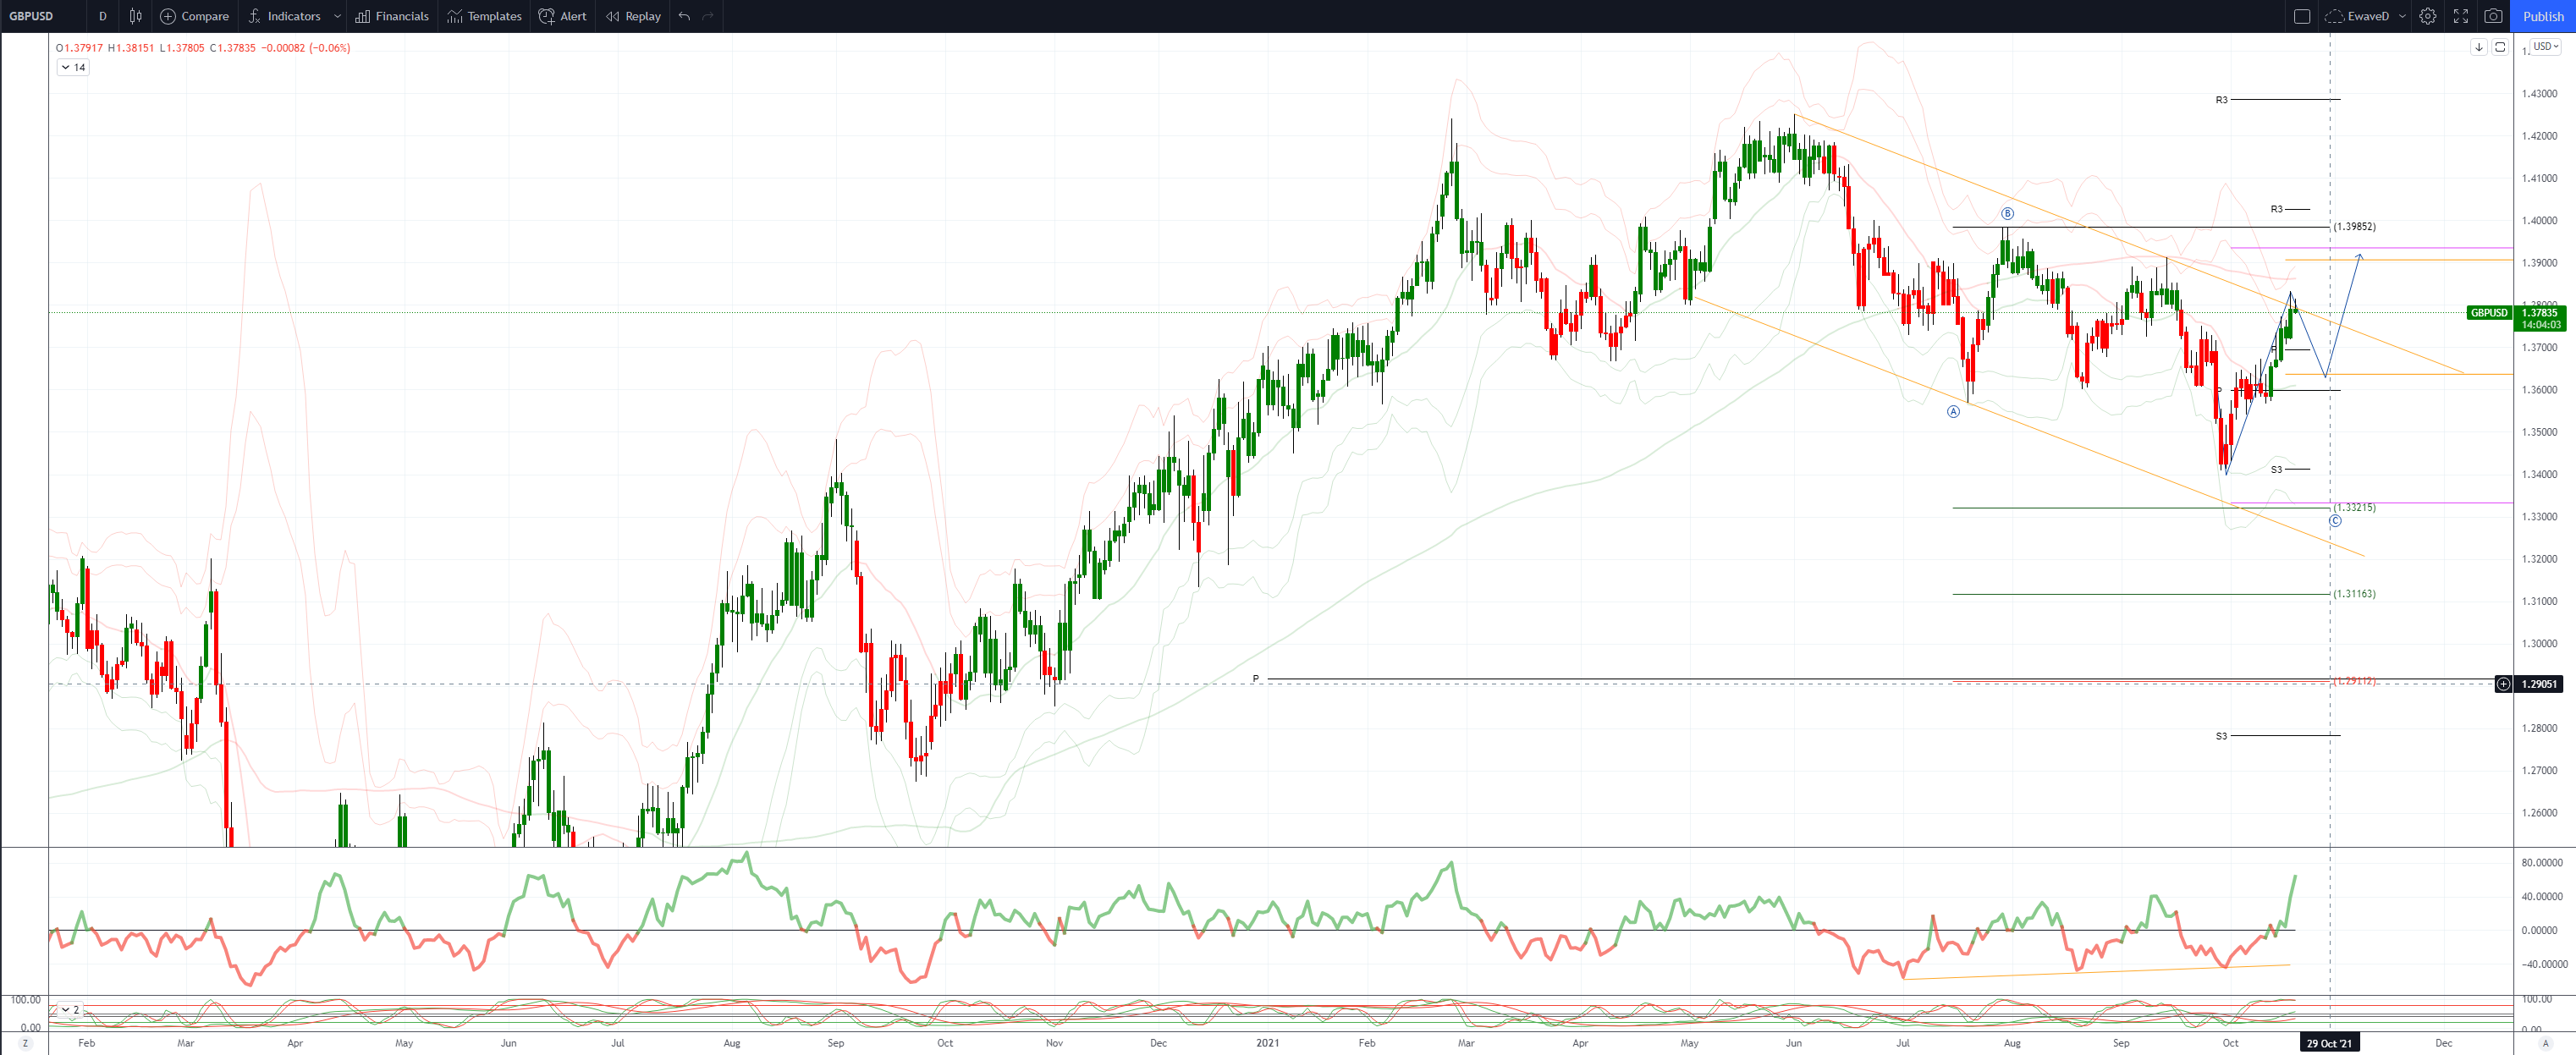2576x1055 pixels.
Task: Open indicator Templates
Action: click(x=484, y=16)
